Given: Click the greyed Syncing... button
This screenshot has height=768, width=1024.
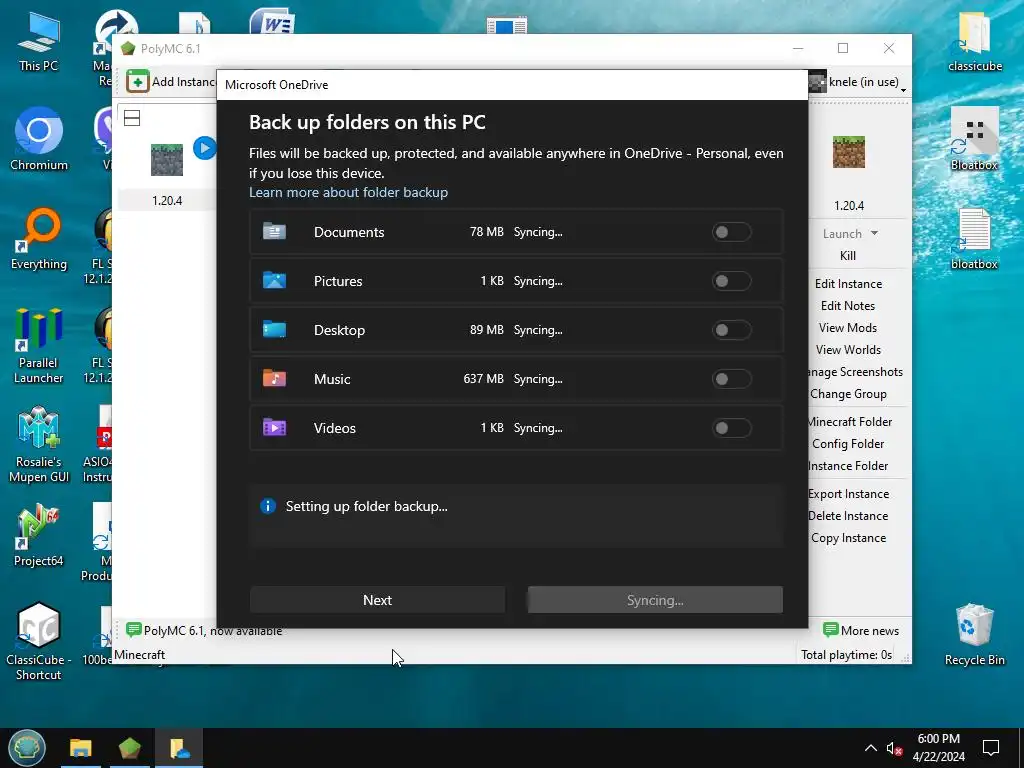Looking at the screenshot, I should coord(655,600).
